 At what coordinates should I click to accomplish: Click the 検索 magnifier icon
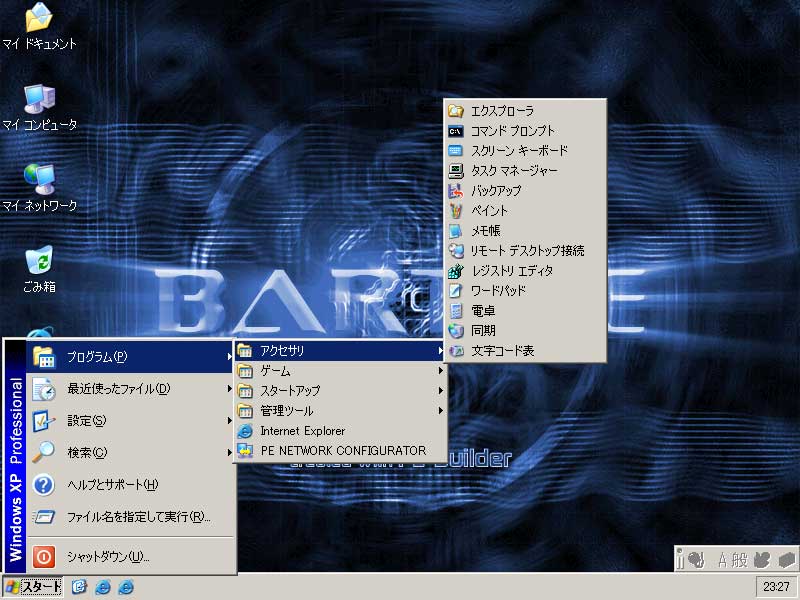click(x=44, y=453)
